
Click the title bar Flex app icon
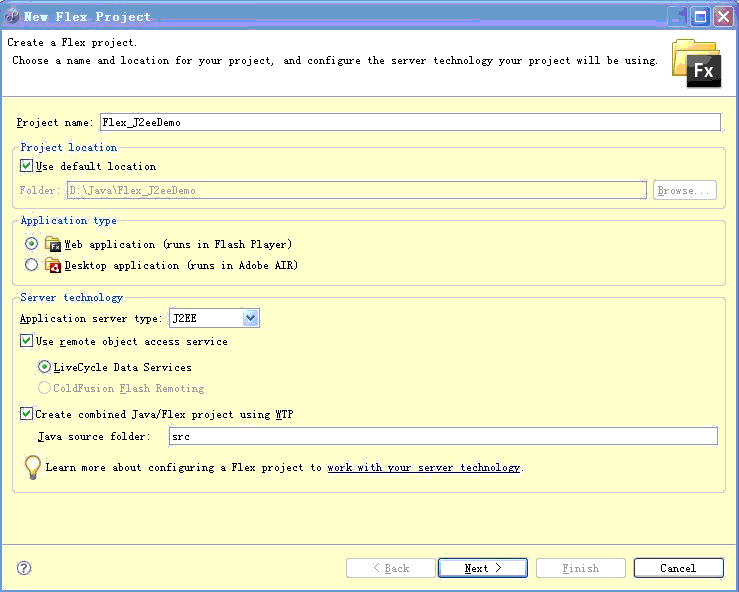pos(11,16)
